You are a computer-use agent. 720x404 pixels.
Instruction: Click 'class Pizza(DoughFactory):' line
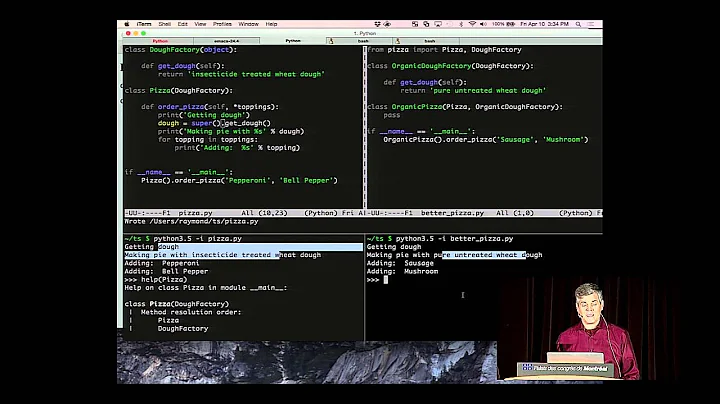[x=179, y=90]
